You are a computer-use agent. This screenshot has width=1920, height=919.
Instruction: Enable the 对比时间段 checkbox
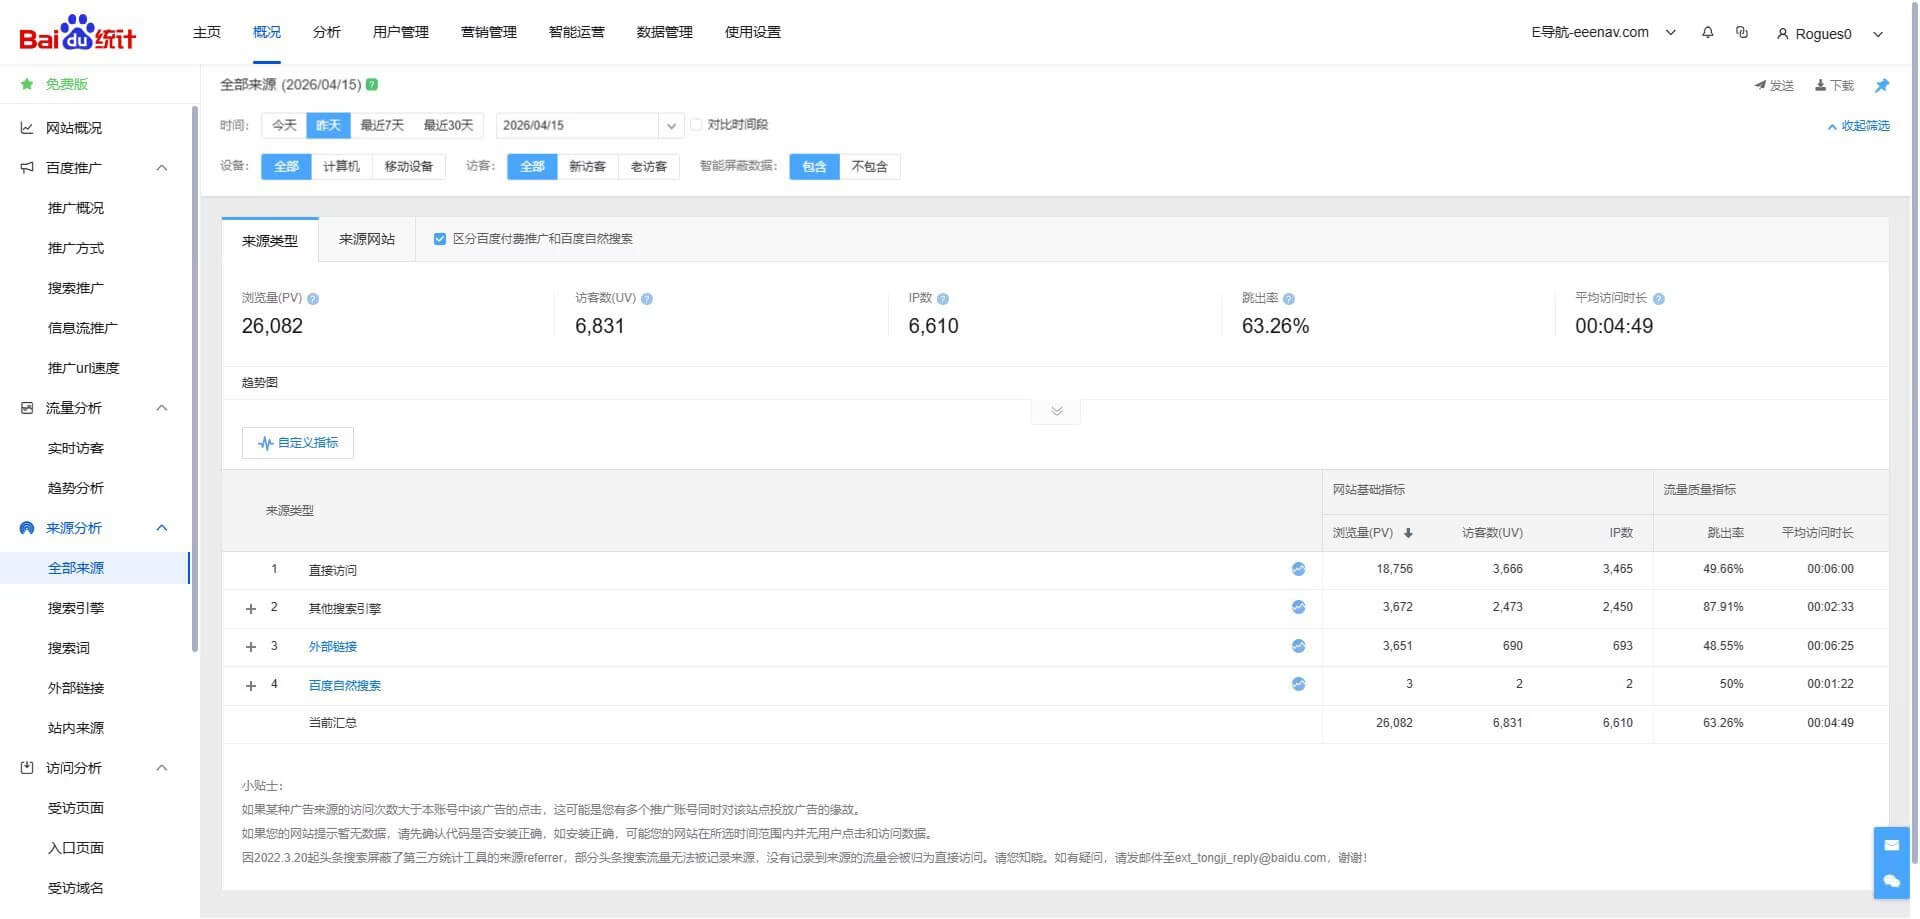pyautogui.click(x=696, y=125)
